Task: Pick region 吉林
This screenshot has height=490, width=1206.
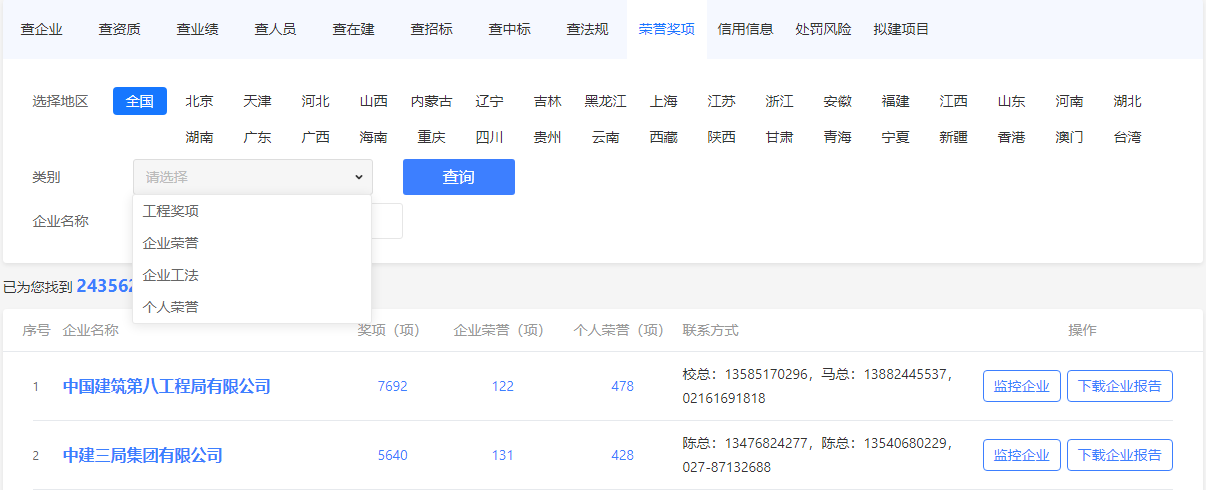Action: coord(548,101)
